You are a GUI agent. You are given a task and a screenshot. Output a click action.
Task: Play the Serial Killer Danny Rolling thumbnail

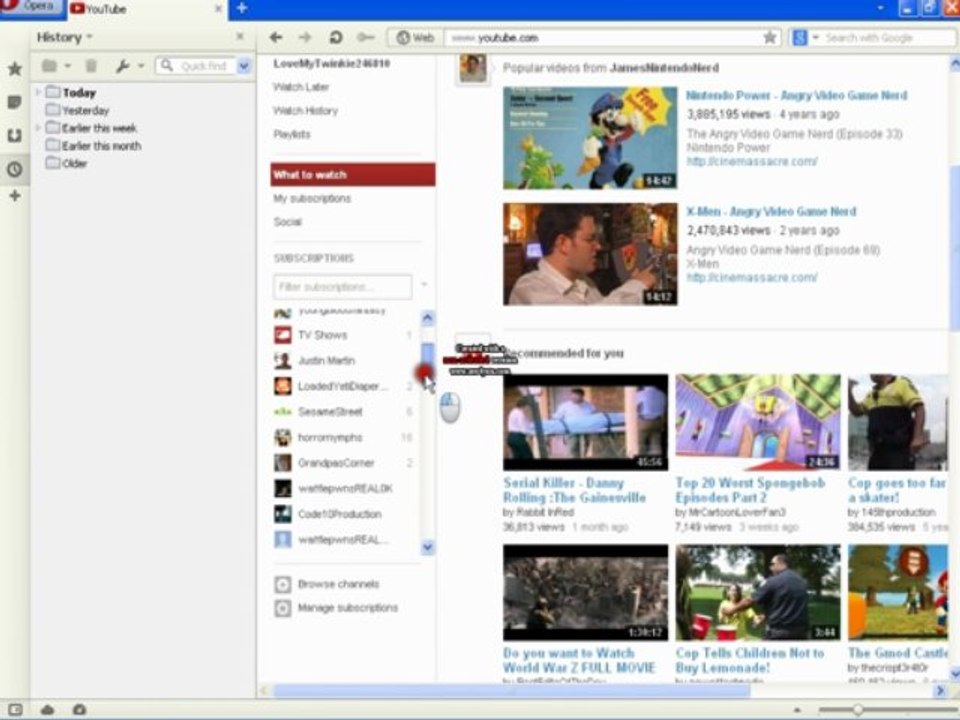585,422
